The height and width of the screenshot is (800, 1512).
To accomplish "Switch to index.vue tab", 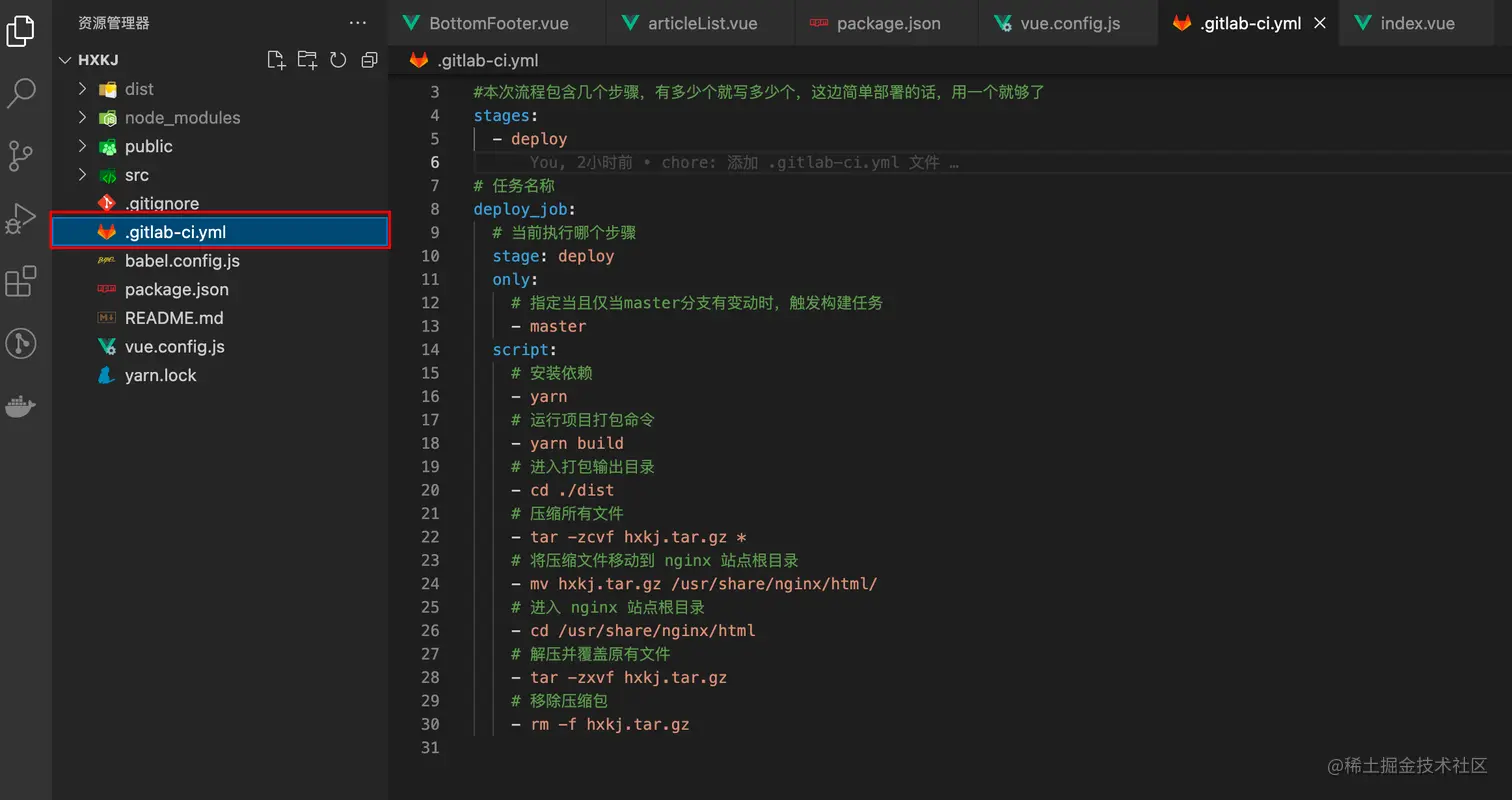I will [1417, 23].
